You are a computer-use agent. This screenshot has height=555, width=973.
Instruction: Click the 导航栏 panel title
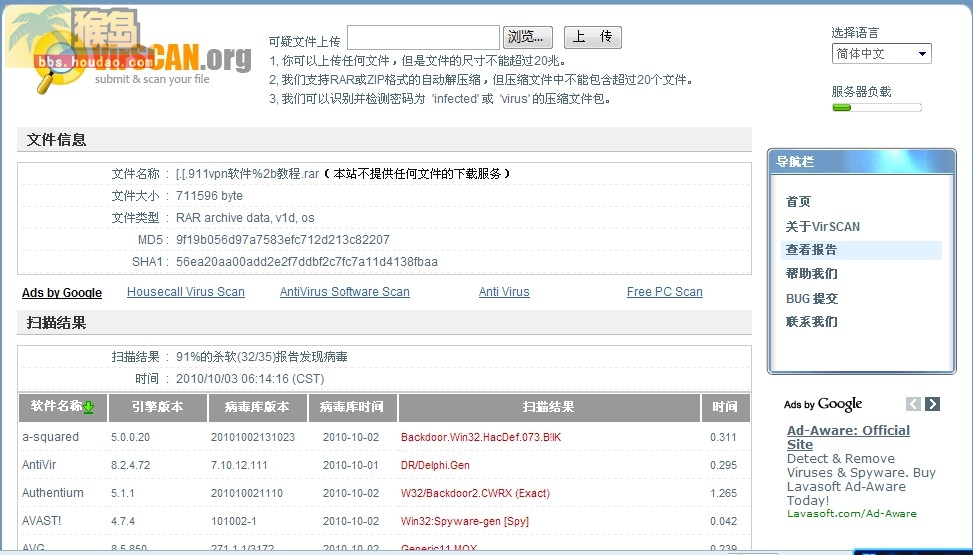(795, 162)
